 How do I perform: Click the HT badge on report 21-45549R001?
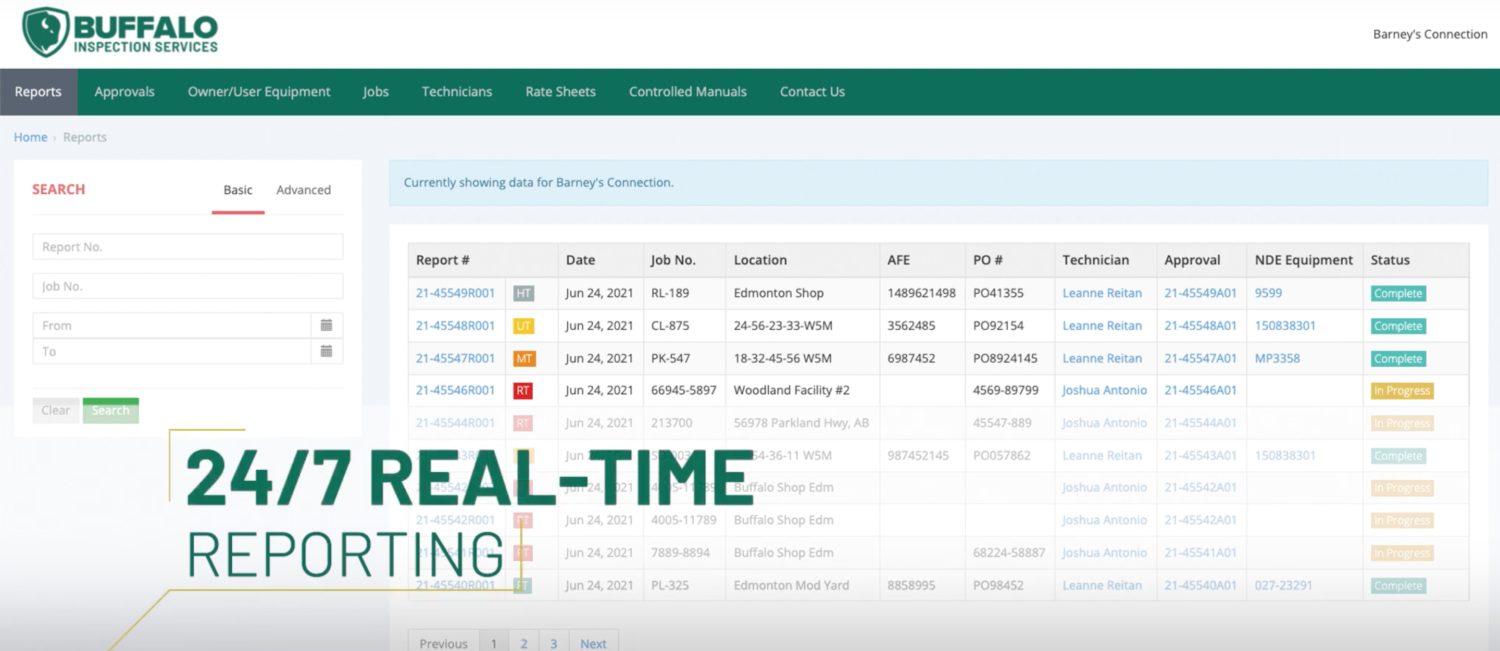coord(523,294)
